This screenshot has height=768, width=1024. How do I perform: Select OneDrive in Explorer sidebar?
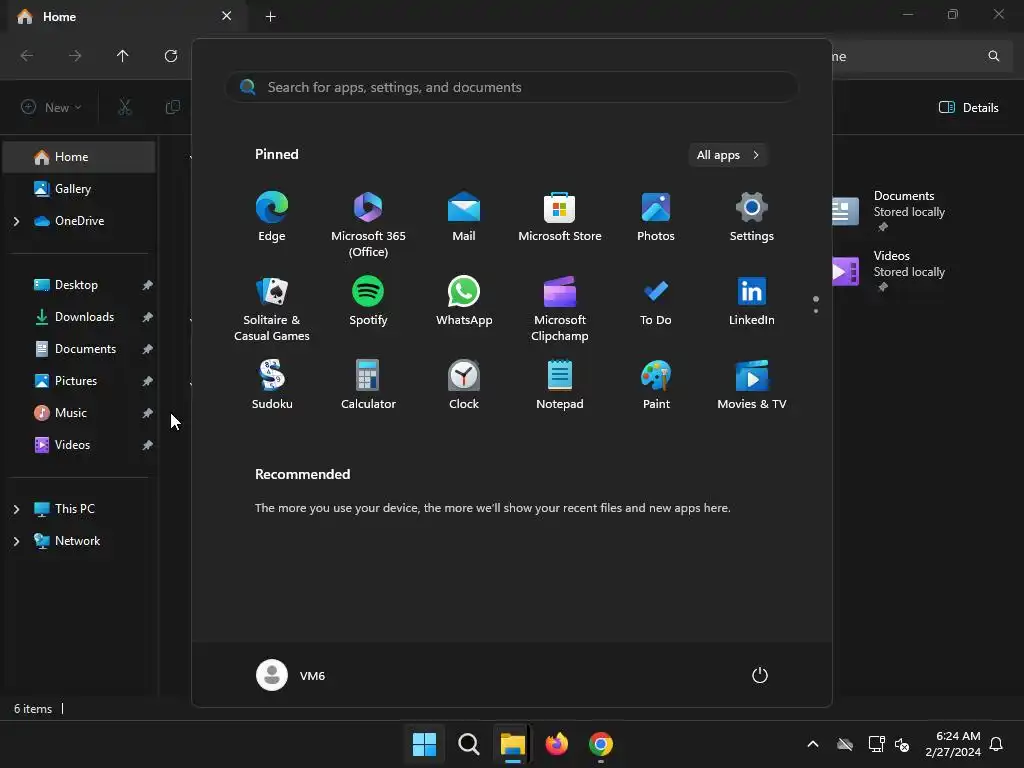79,221
